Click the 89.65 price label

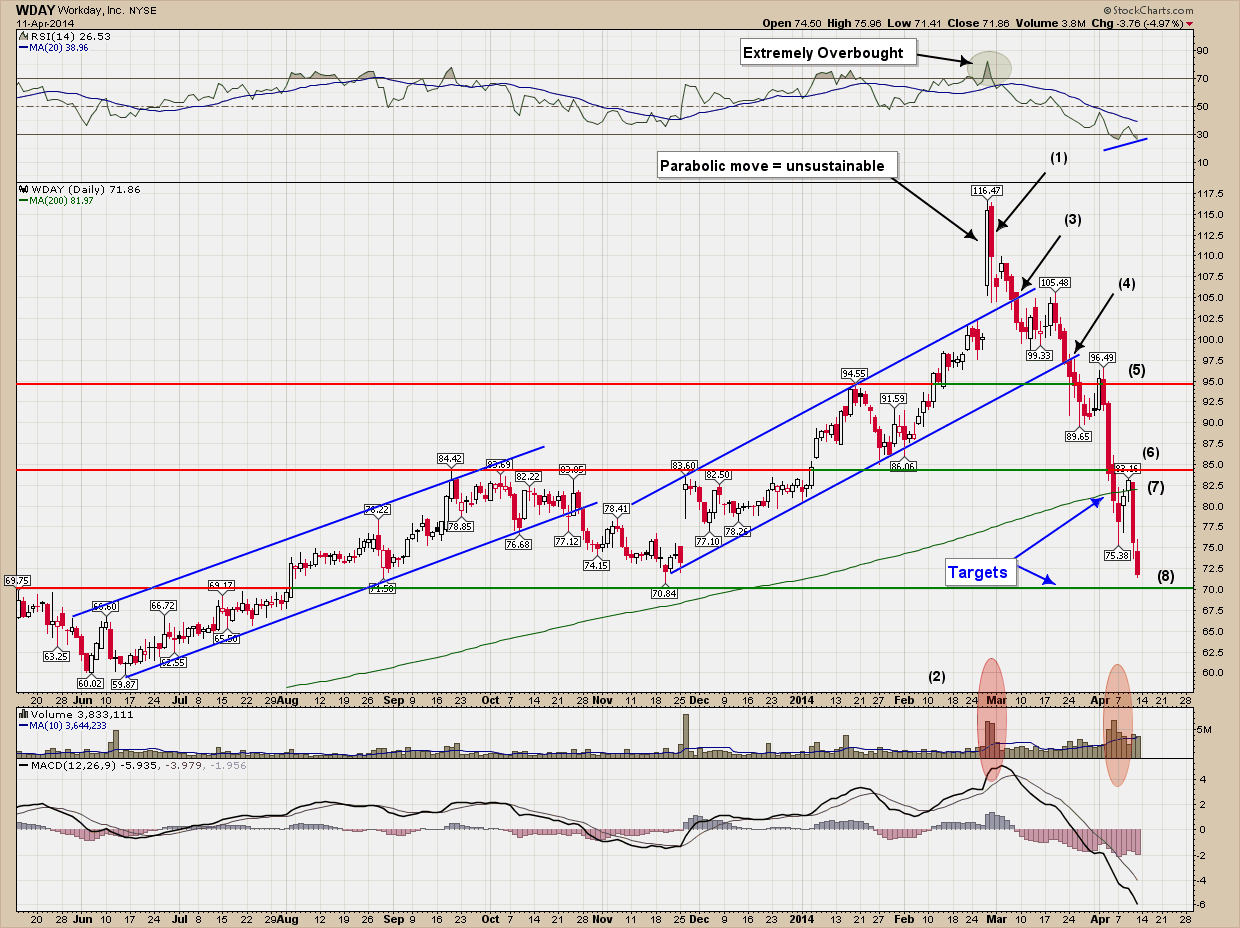(x=1078, y=436)
